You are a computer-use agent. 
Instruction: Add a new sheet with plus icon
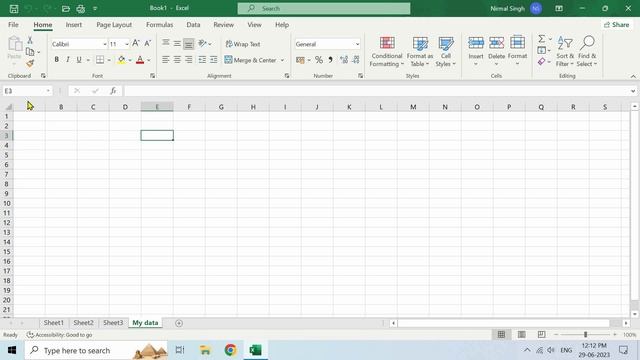(179, 323)
